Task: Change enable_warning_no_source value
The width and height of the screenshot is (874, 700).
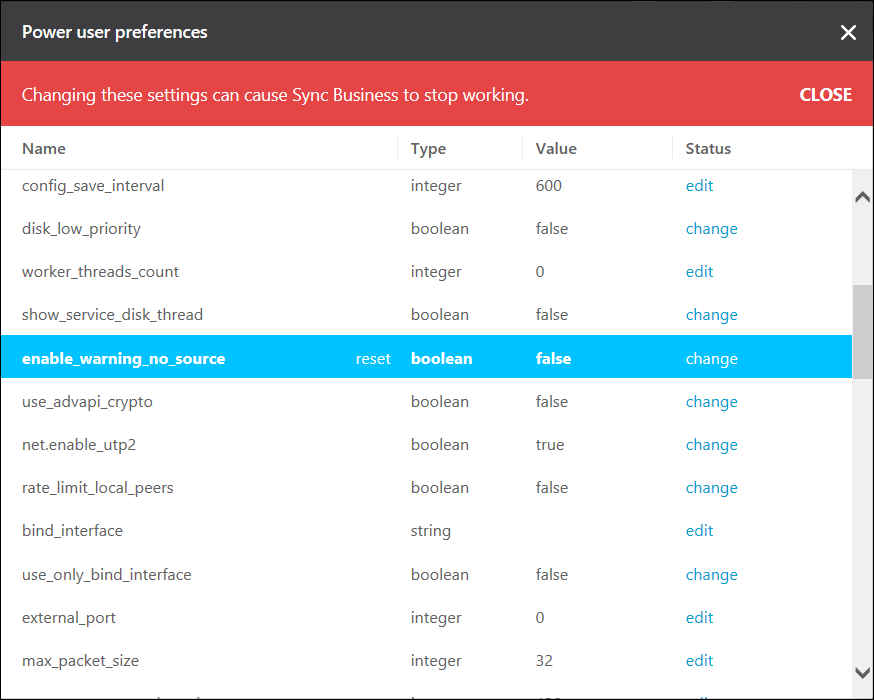Action: pyautogui.click(x=711, y=359)
